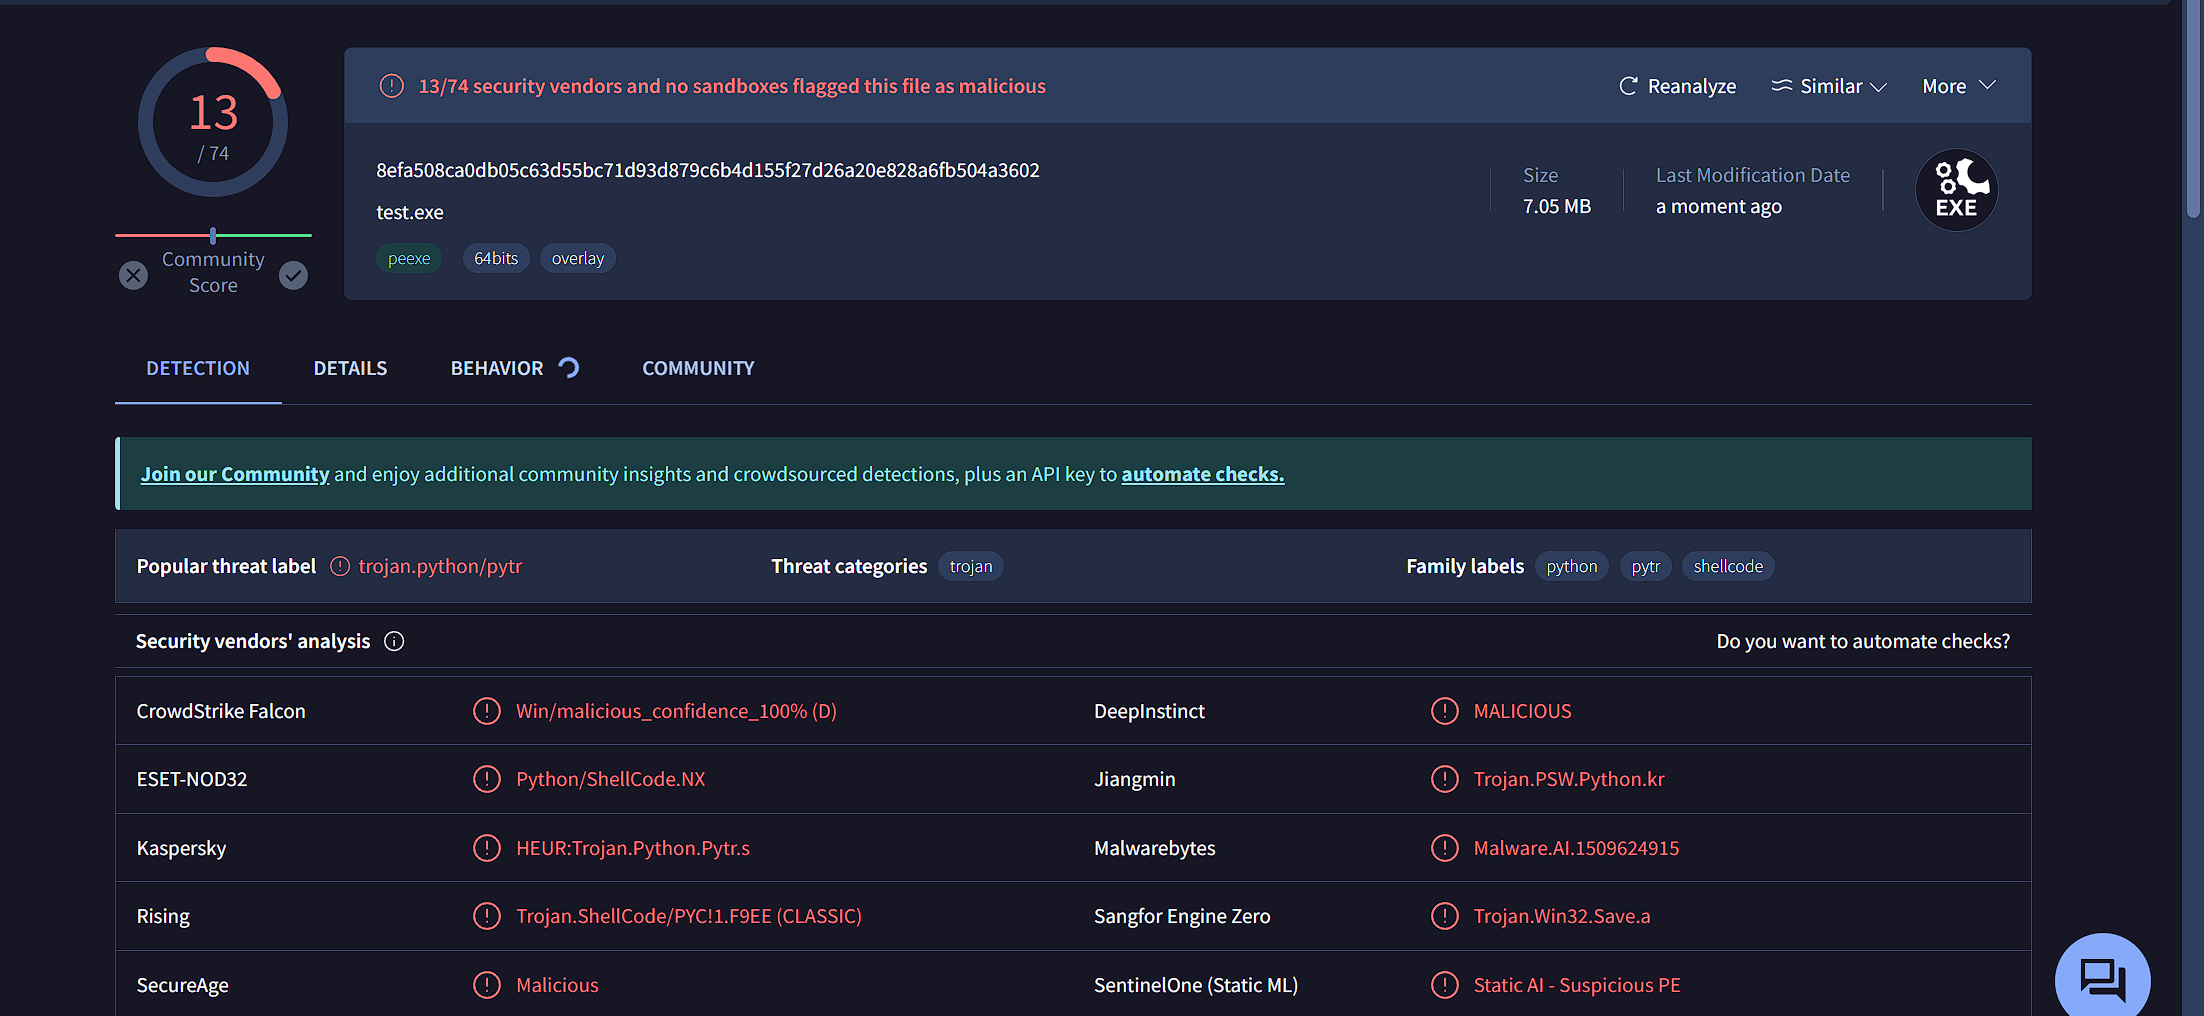
Task: Click the trojan.python/pytr threat label
Action: coord(440,566)
